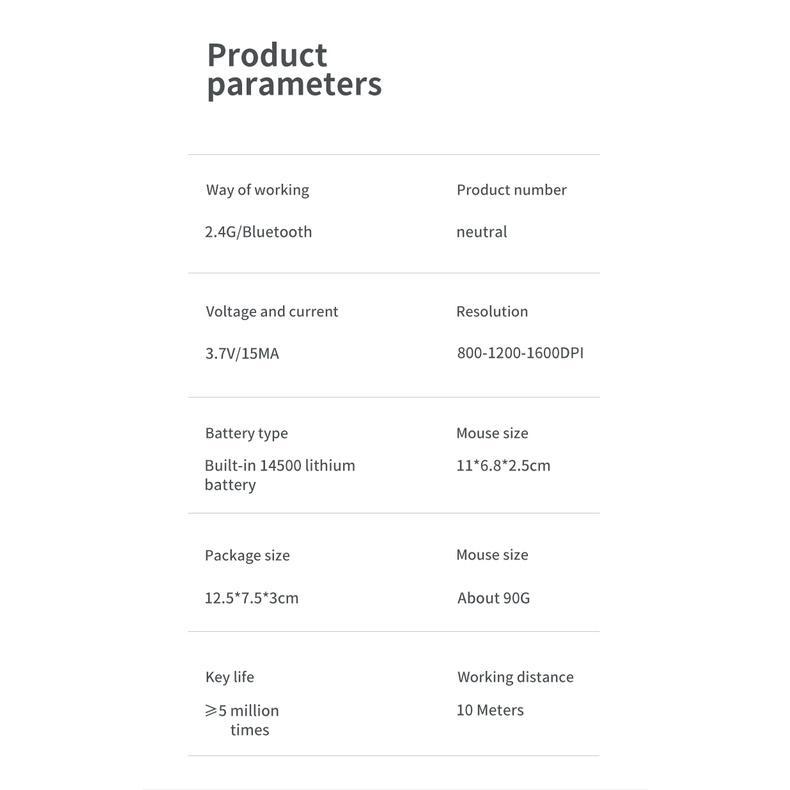
Task: Click "Mouse size" label above "About 90G"
Action: point(492,555)
